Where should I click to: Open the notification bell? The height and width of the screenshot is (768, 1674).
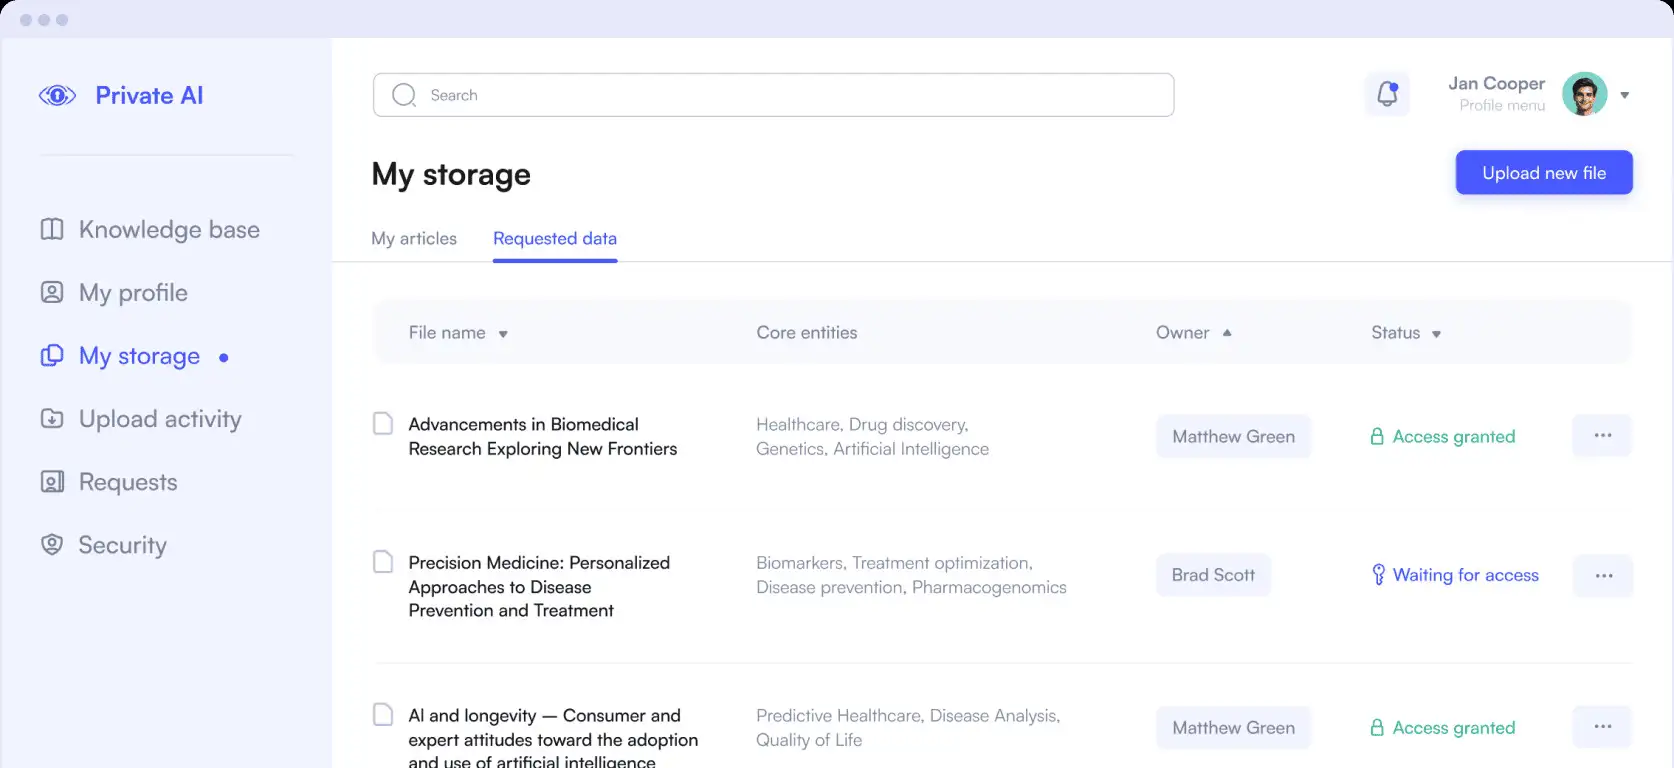pos(1387,94)
